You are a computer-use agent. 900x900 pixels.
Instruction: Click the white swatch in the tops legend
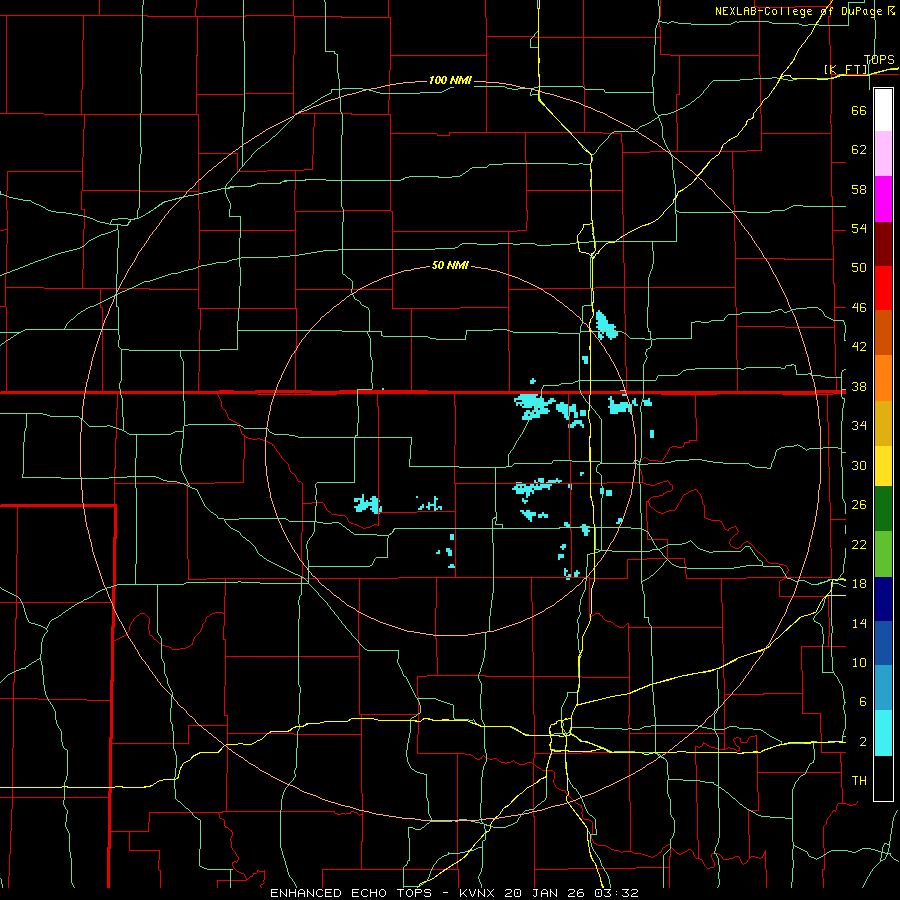883,110
